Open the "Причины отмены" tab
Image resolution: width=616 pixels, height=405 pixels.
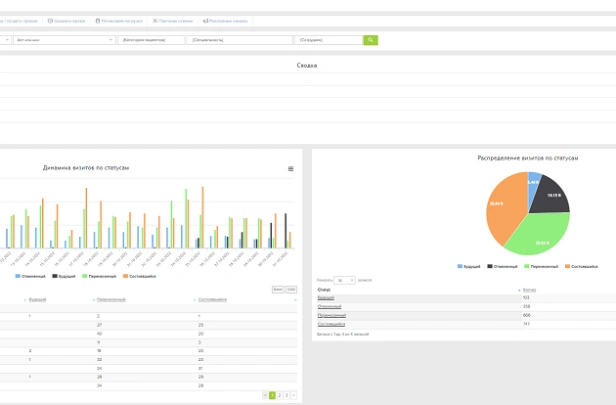173,21
